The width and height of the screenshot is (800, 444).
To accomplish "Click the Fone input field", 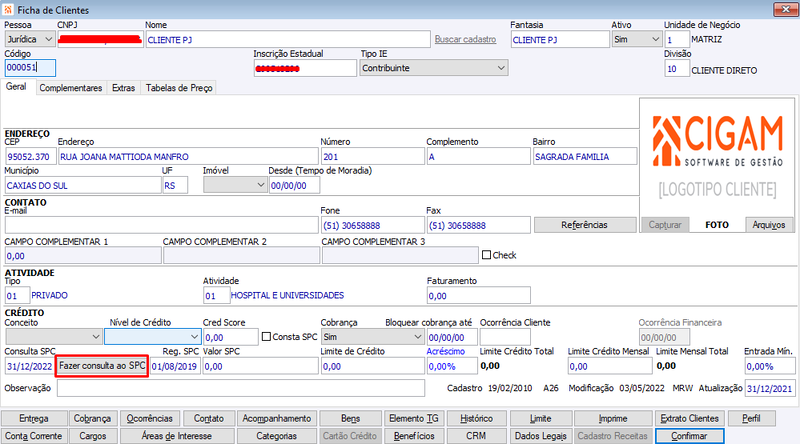I will click(373, 225).
